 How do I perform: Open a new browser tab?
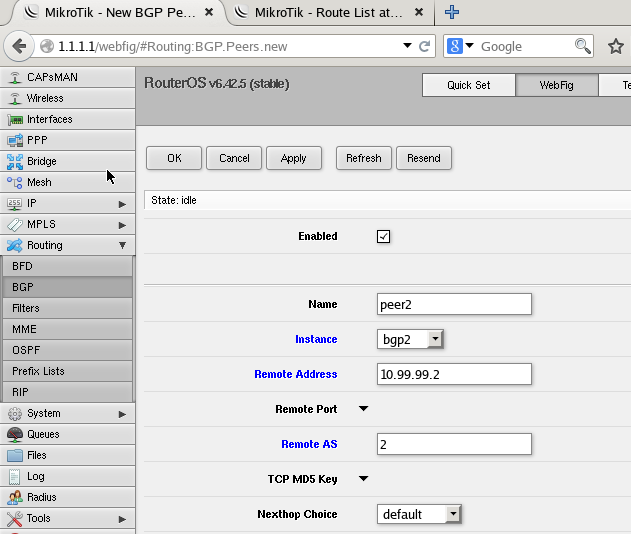coord(452,12)
